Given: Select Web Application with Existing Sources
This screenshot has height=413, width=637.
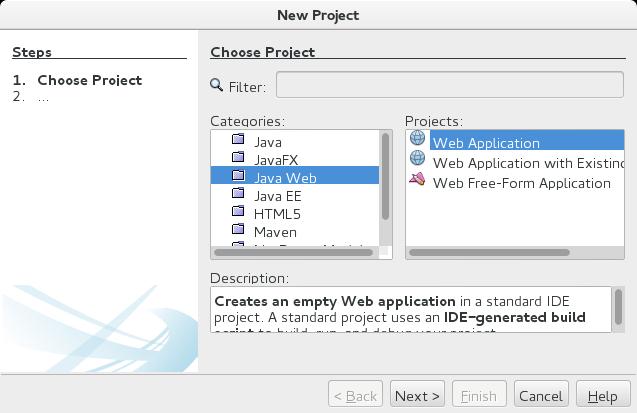Looking at the screenshot, I should [528, 163].
